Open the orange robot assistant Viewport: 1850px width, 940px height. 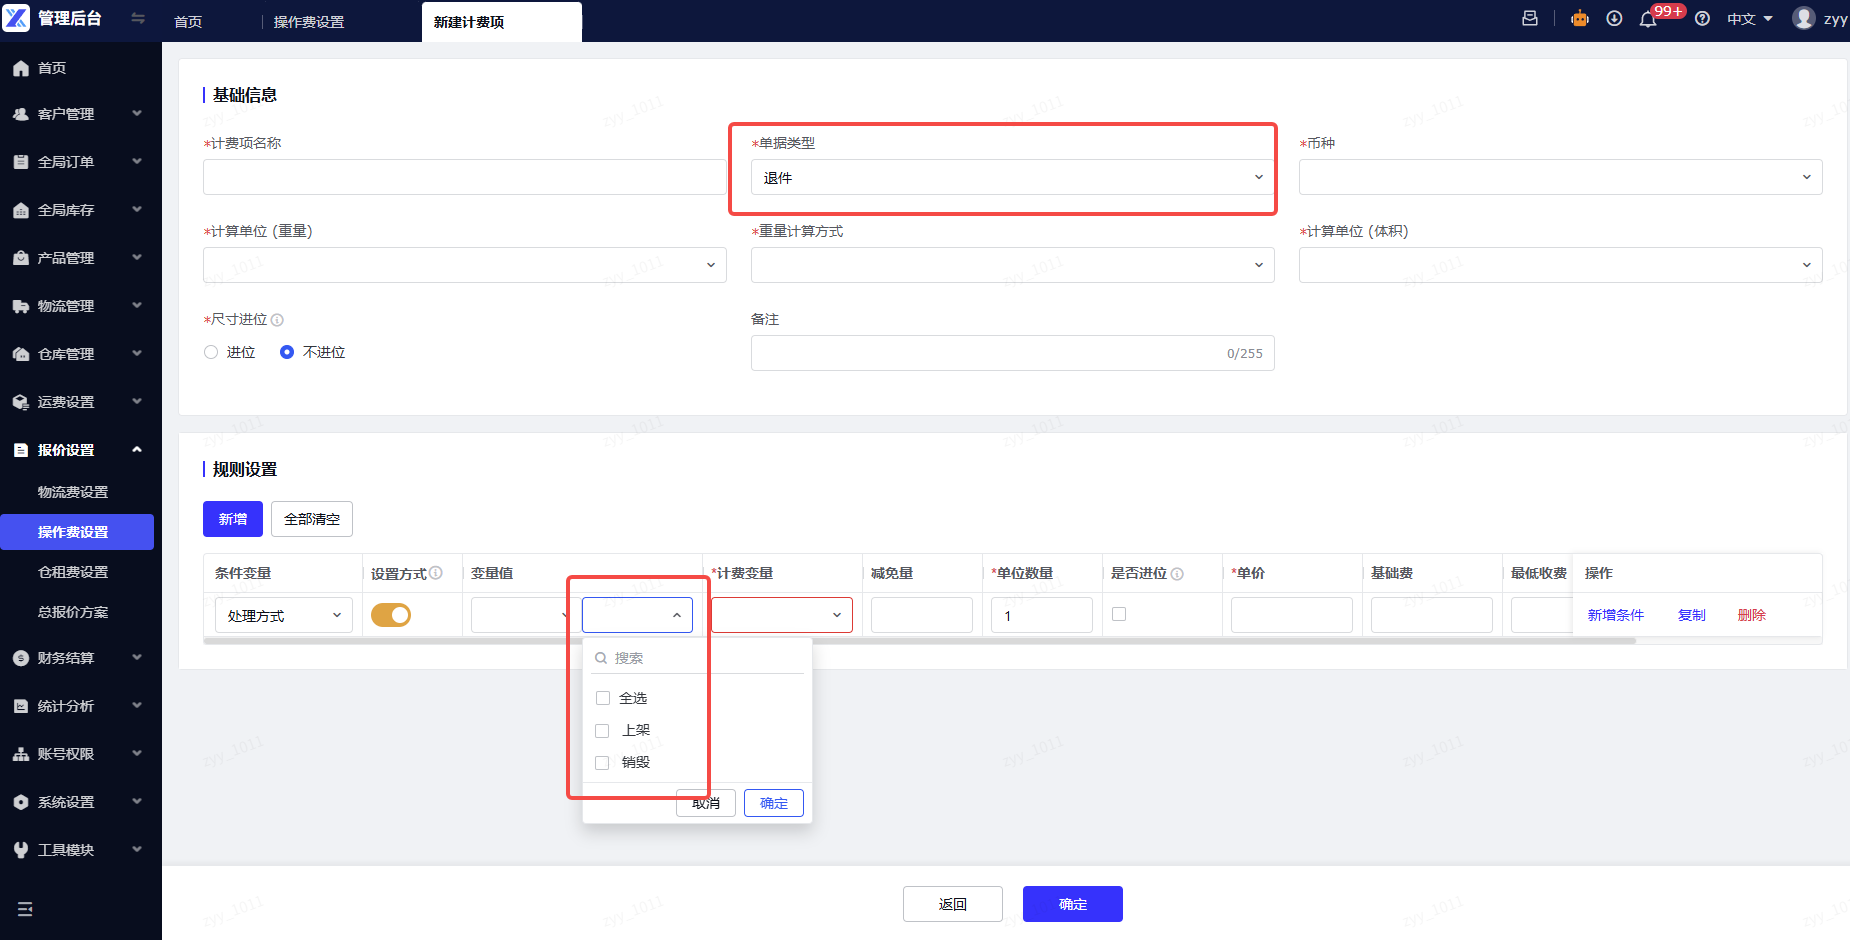pyautogui.click(x=1580, y=18)
